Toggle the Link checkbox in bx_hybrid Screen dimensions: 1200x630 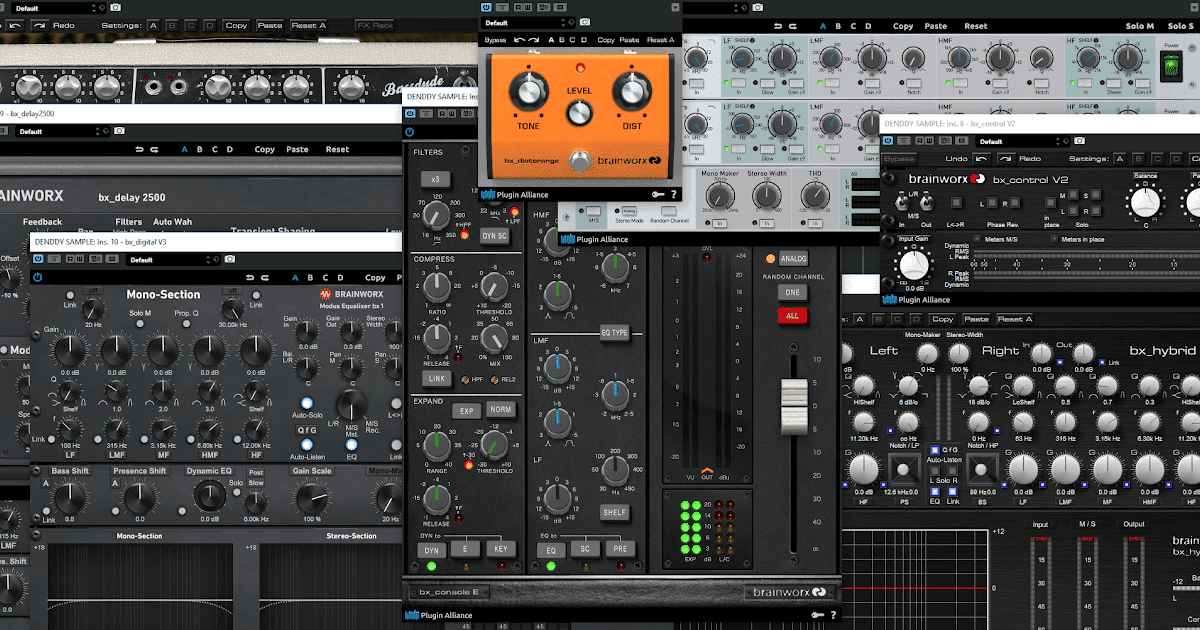click(1101, 362)
